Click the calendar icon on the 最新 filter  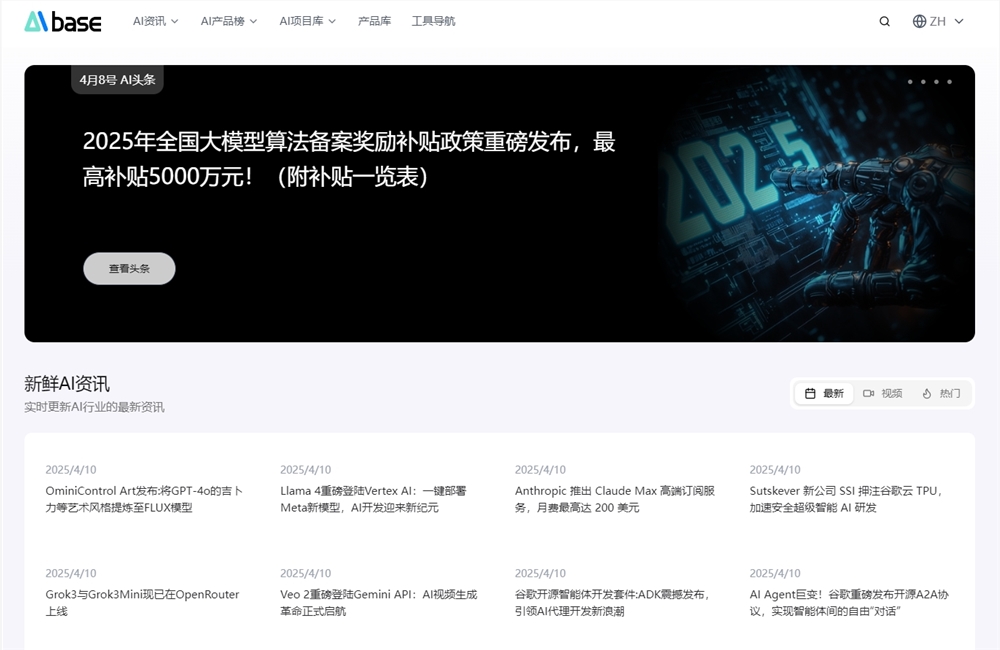click(x=812, y=393)
